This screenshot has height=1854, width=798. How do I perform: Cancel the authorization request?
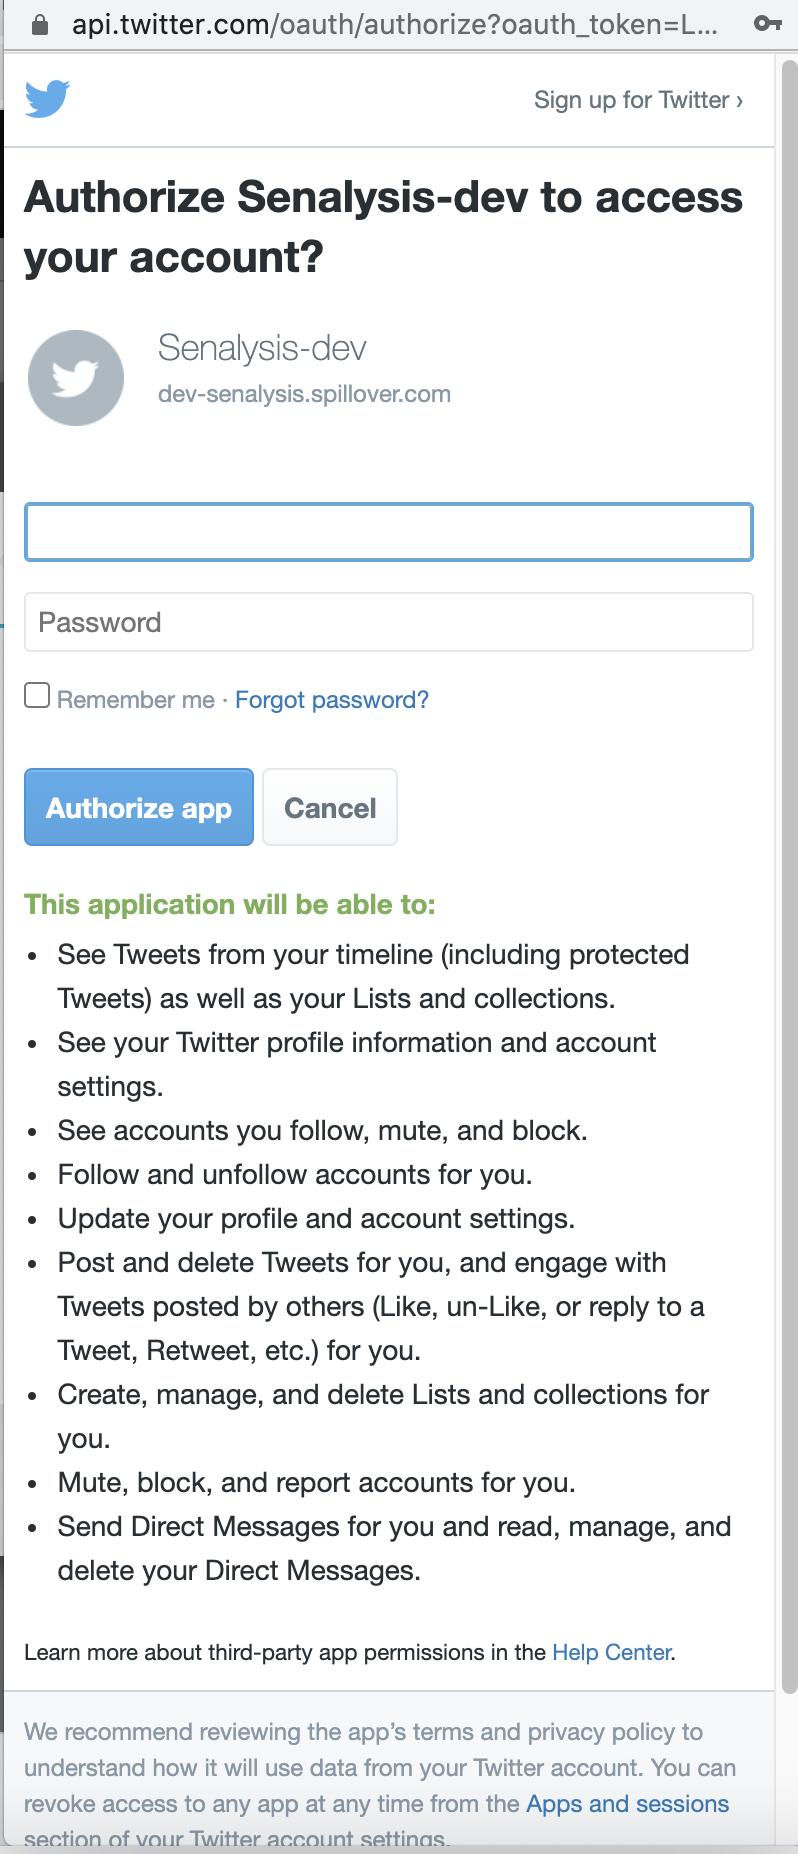[330, 807]
